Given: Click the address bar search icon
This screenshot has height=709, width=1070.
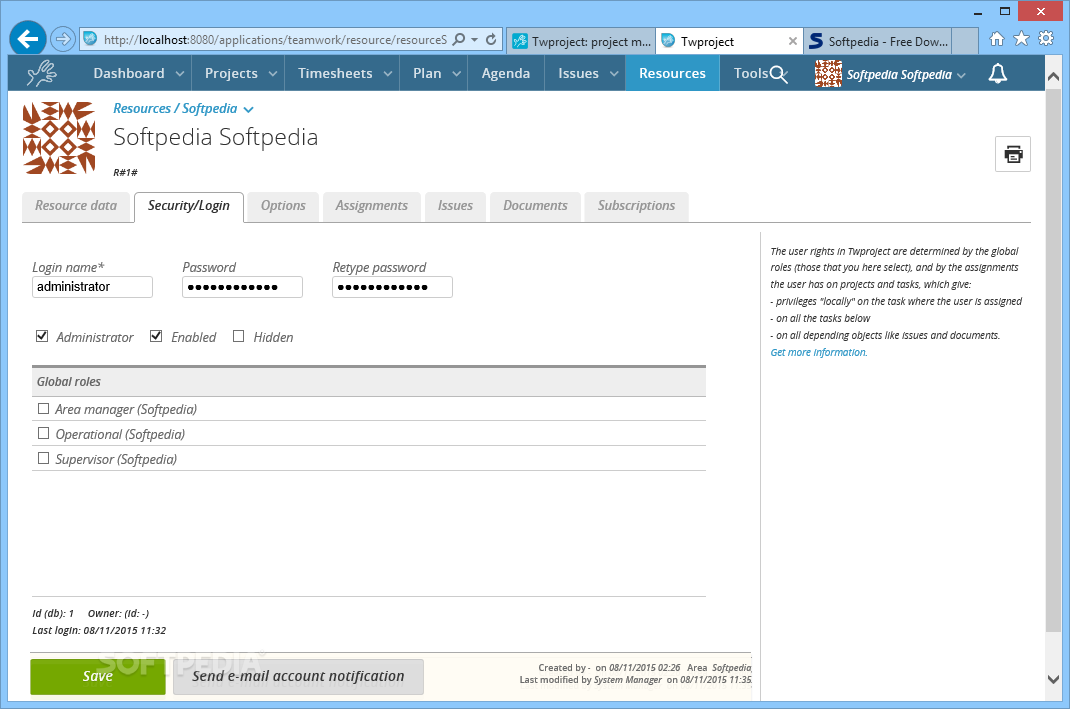Looking at the screenshot, I should 459,40.
